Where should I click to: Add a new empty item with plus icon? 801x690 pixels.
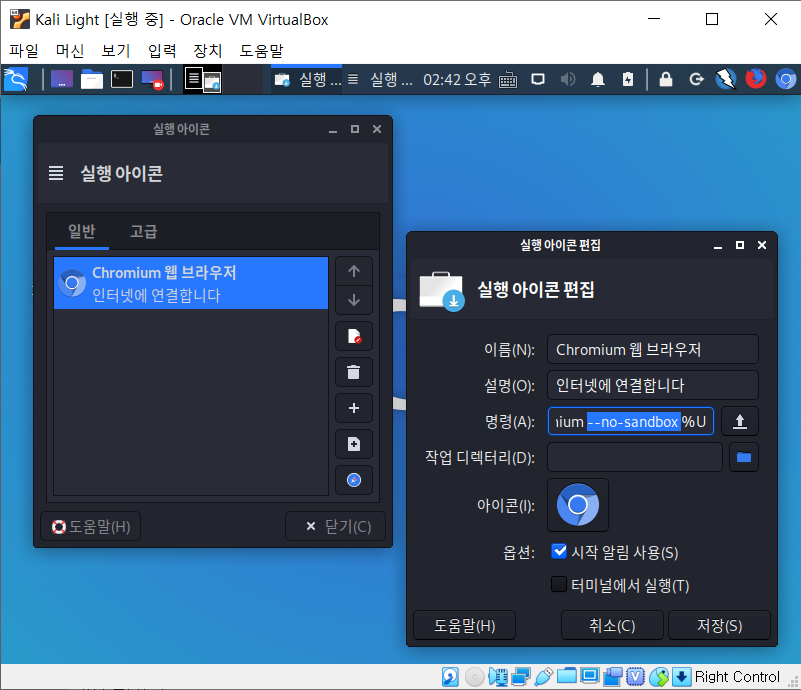pos(354,408)
